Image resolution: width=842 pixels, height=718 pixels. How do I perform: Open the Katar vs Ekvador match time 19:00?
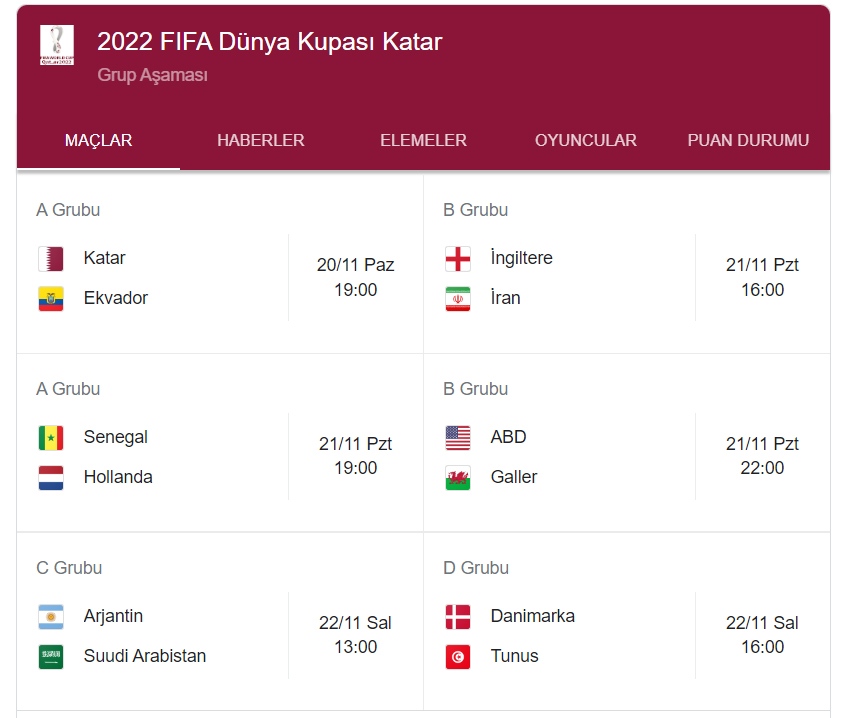coord(355,290)
